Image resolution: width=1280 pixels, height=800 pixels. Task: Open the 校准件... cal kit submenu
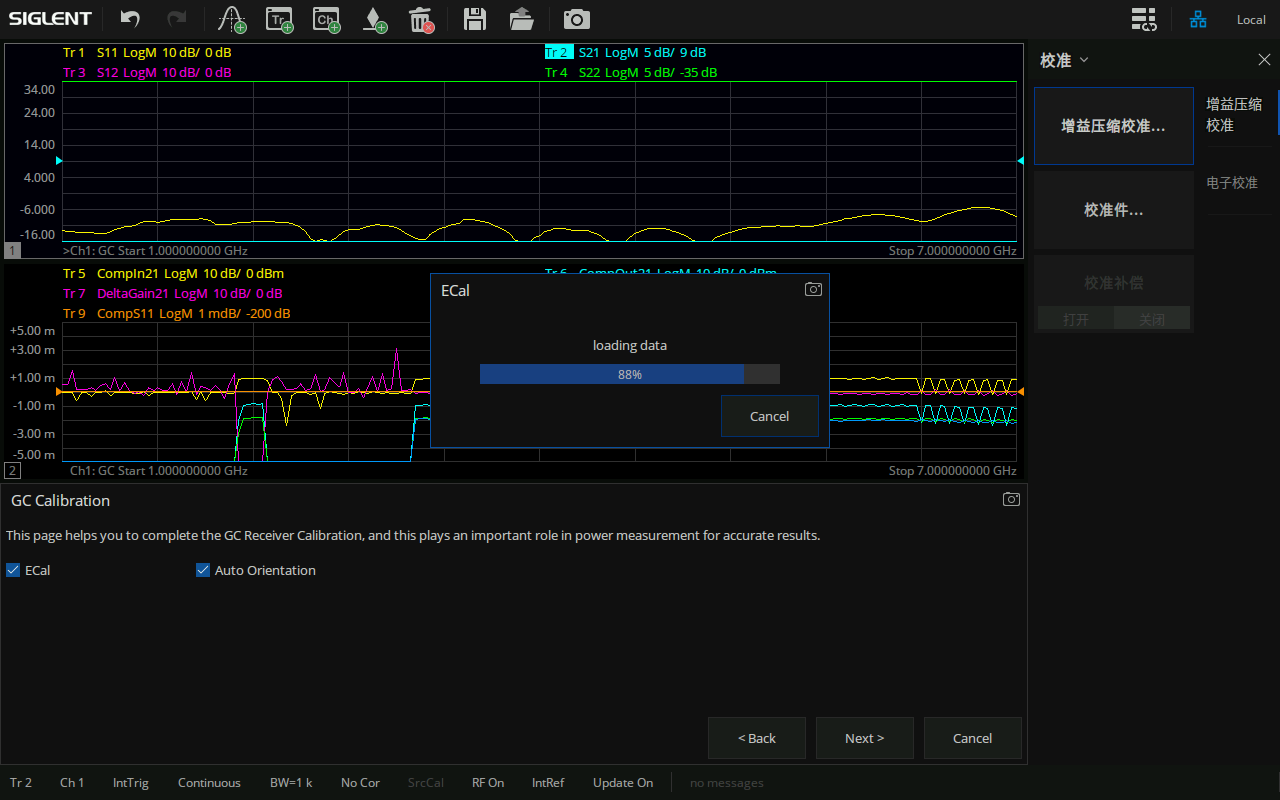(x=1113, y=210)
